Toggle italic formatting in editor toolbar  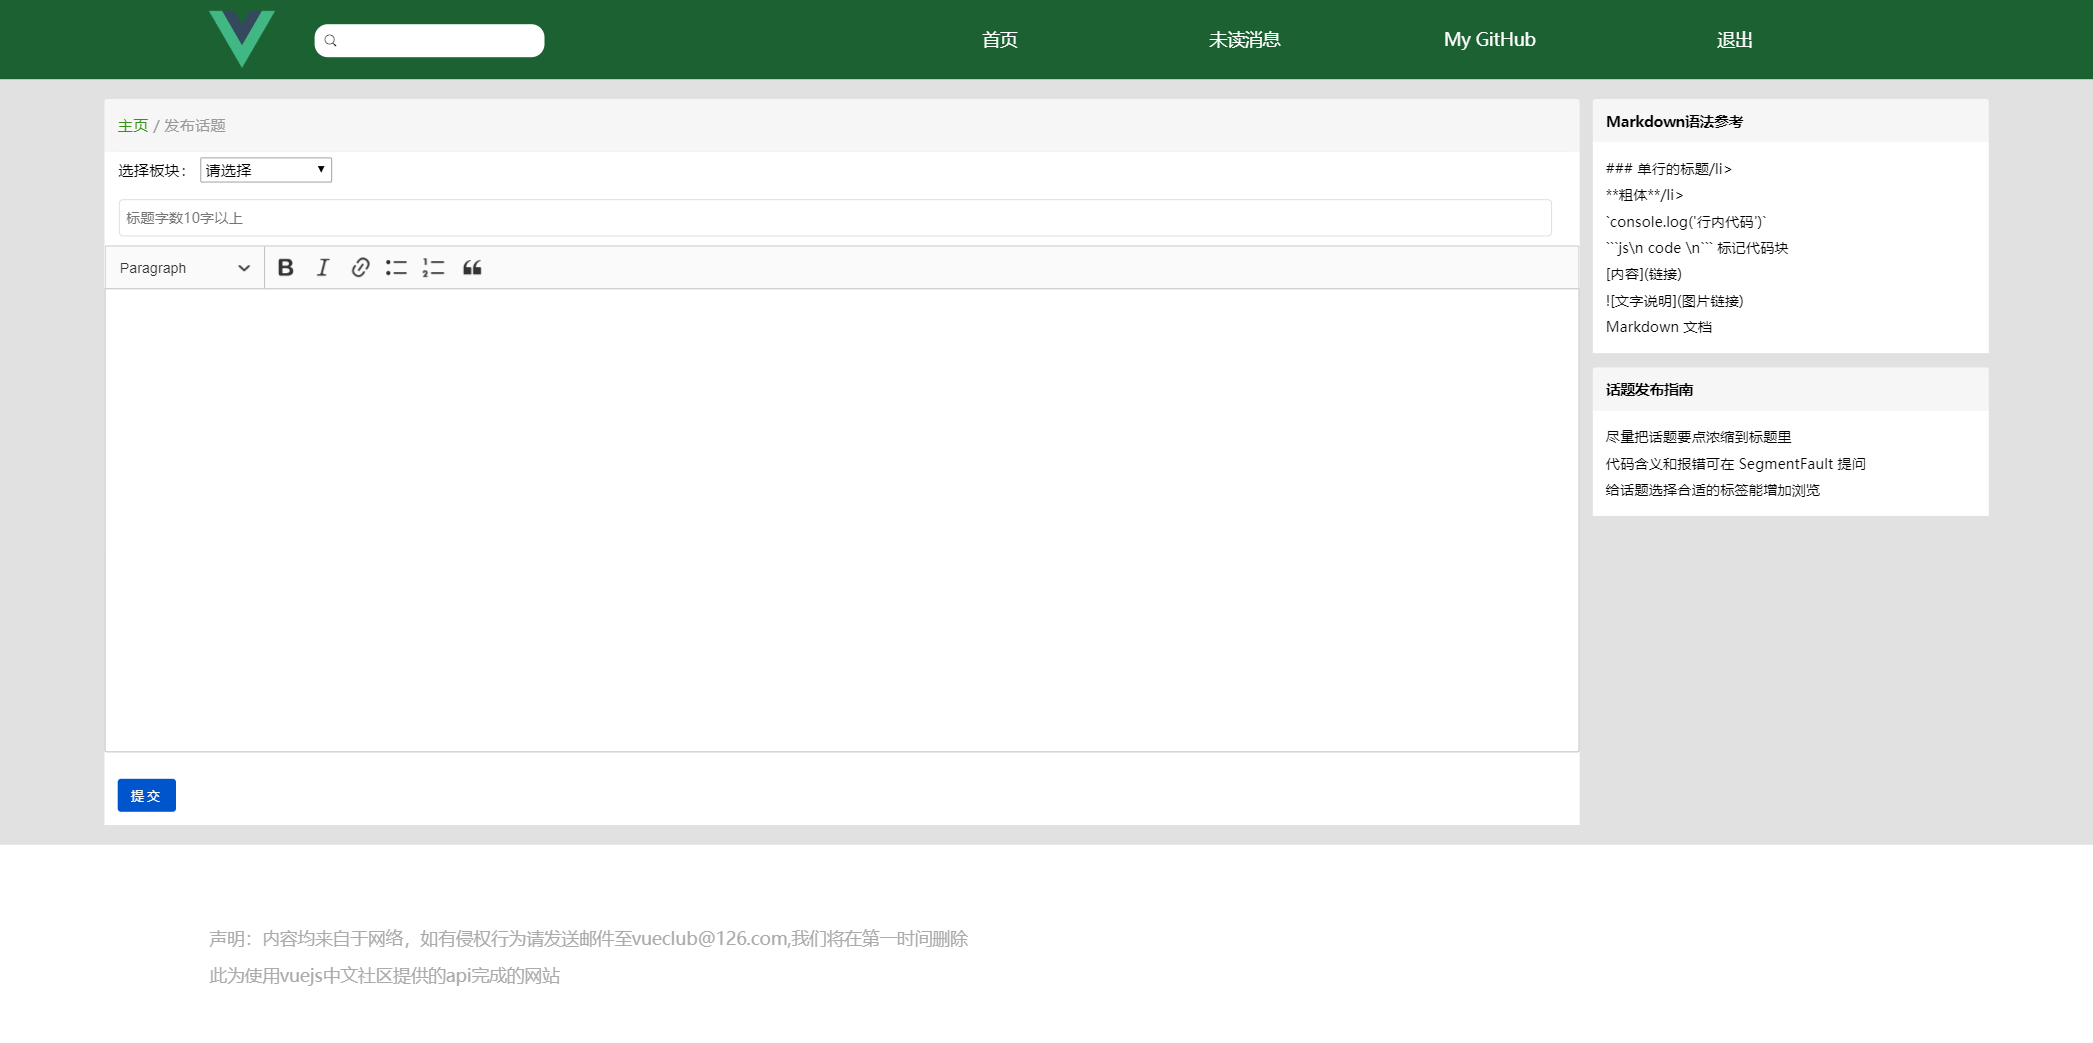pyautogui.click(x=322, y=268)
